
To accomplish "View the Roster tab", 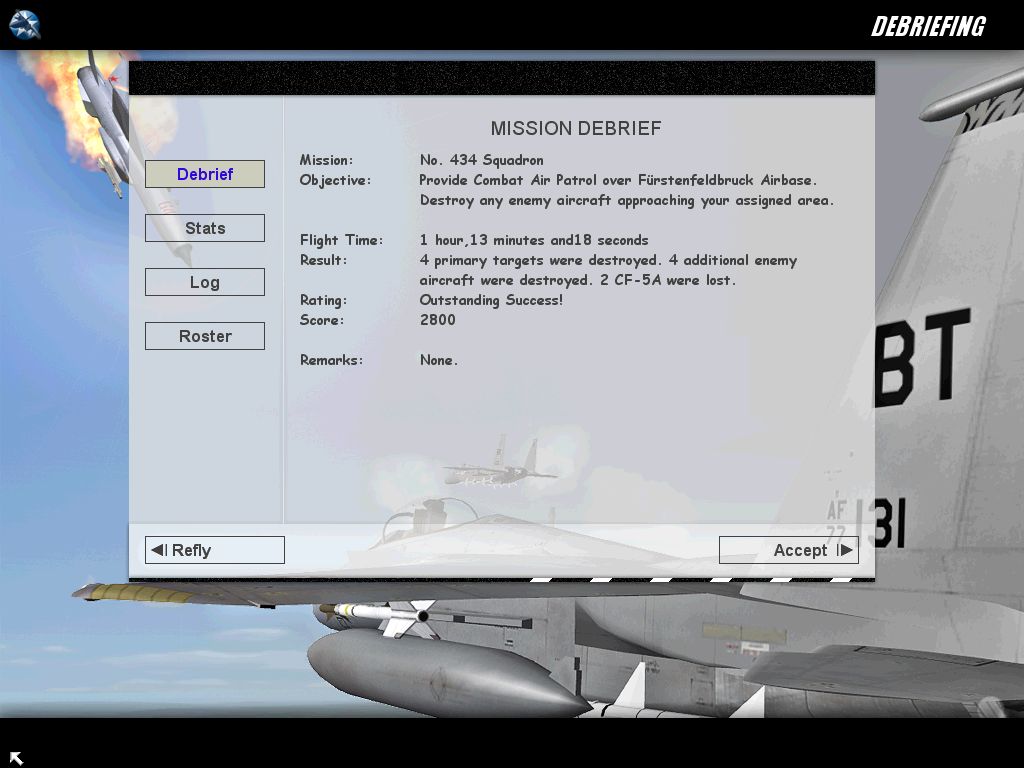I will point(205,336).
